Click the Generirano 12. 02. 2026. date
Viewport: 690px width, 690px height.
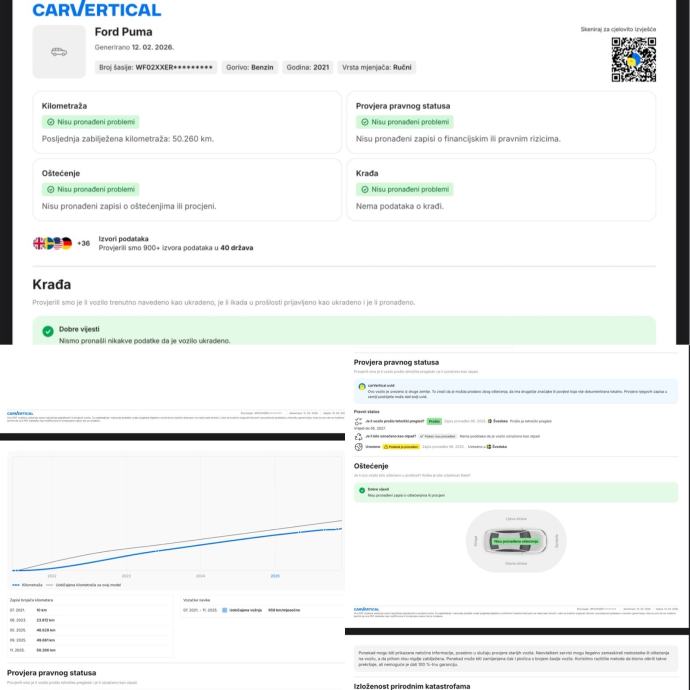point(135,47)
